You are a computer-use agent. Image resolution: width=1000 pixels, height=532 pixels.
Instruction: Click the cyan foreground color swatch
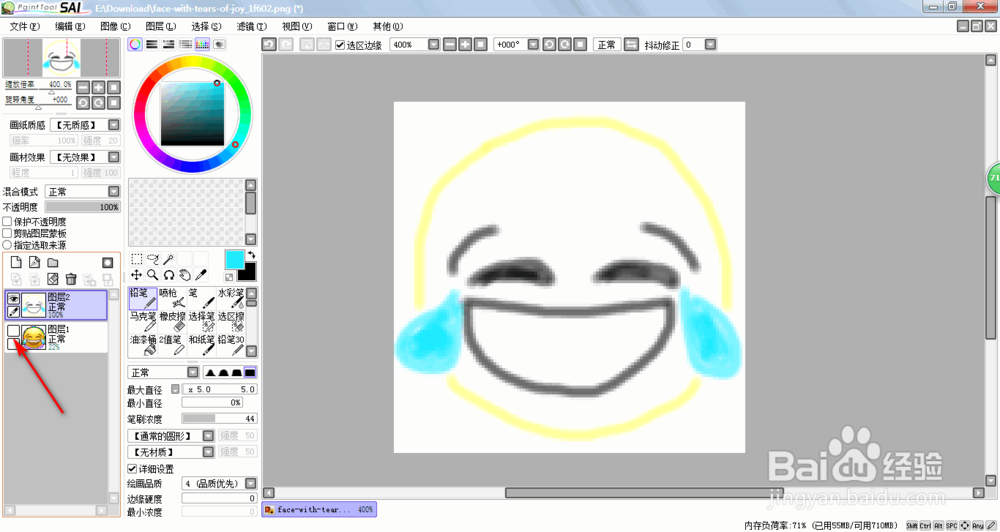coord(234,259)
